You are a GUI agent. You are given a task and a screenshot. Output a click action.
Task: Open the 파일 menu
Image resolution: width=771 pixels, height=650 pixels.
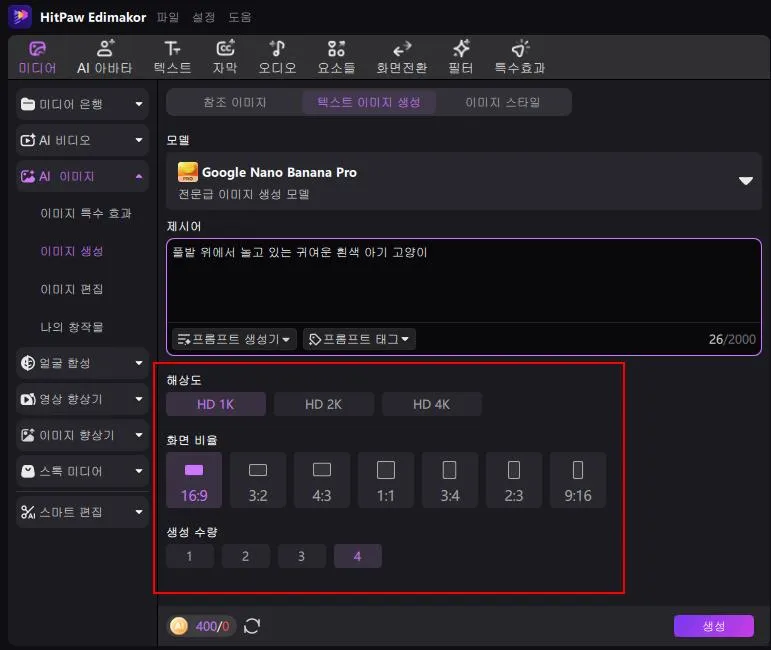click(x=168, y=17)
